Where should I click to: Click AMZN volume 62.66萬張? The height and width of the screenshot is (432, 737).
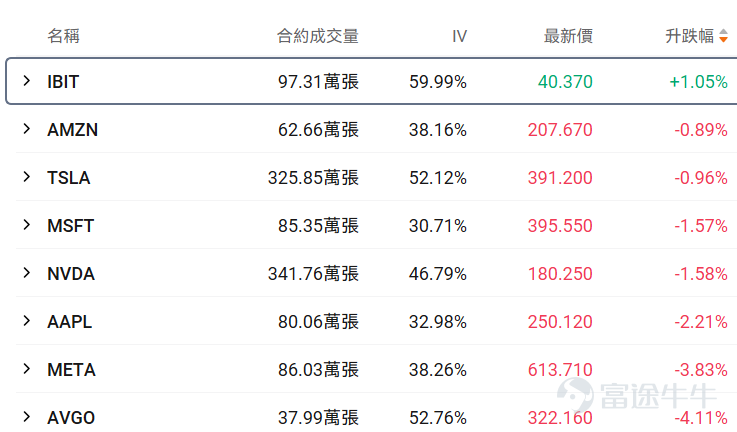318,130
